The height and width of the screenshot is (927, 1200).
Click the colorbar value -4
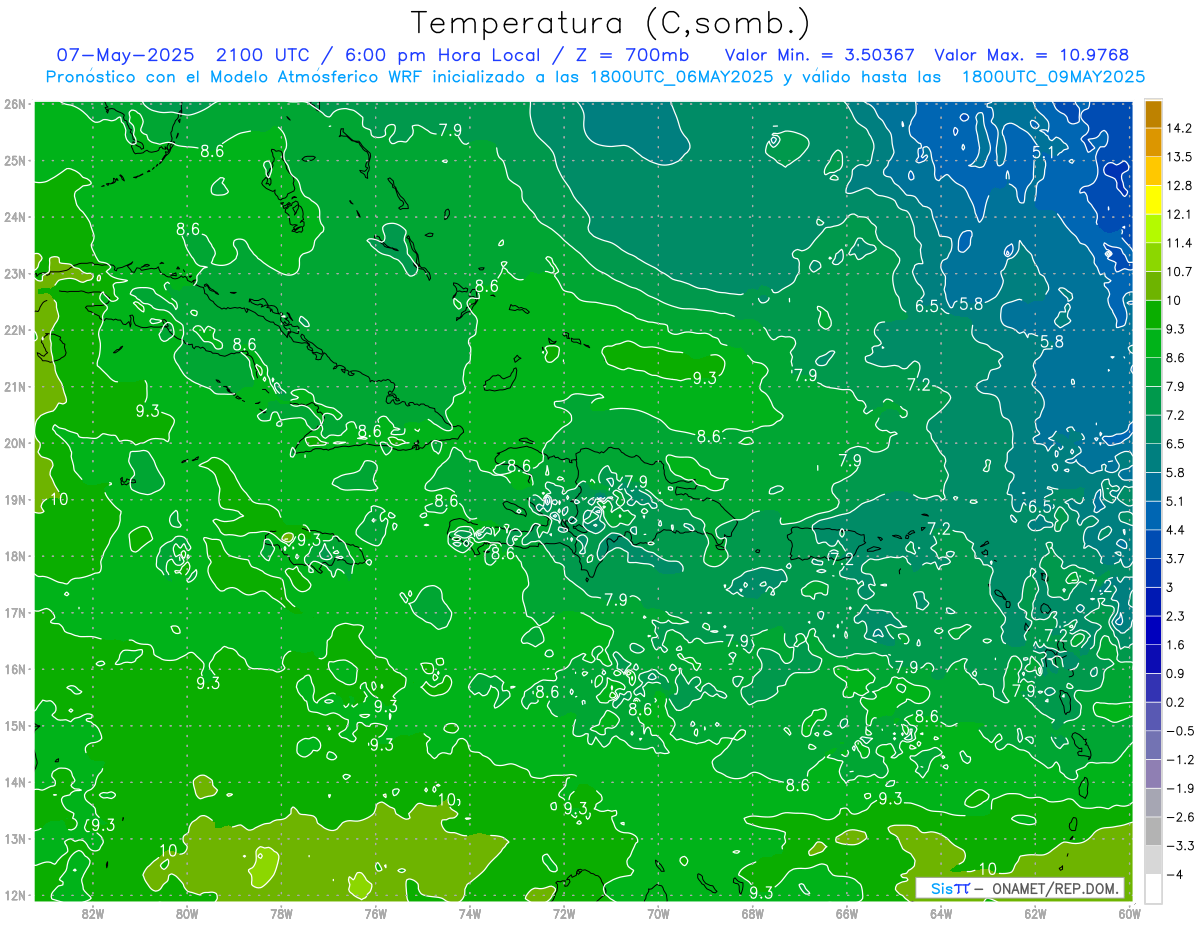(1174, 873)
